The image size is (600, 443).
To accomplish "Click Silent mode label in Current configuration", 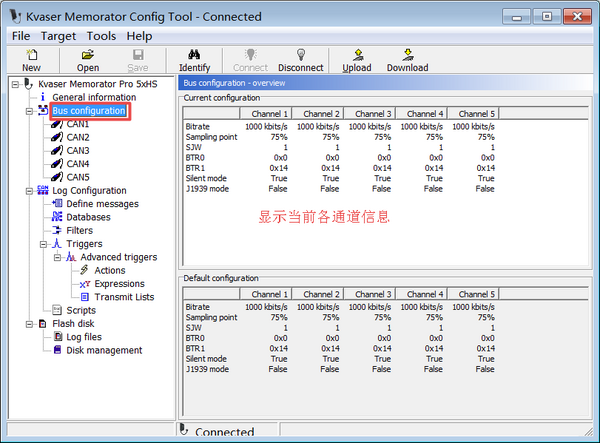I will [206, 178].
